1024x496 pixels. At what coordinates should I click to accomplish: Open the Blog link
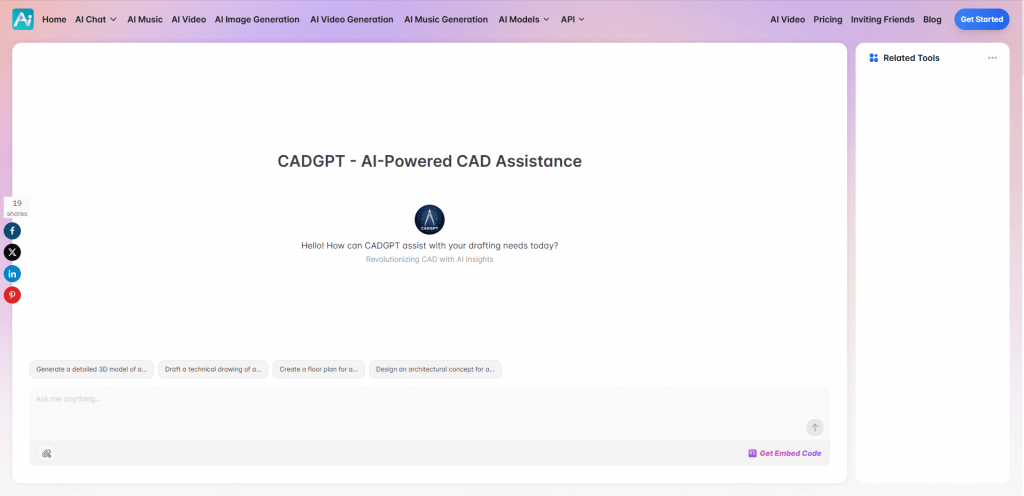point(933,20)
